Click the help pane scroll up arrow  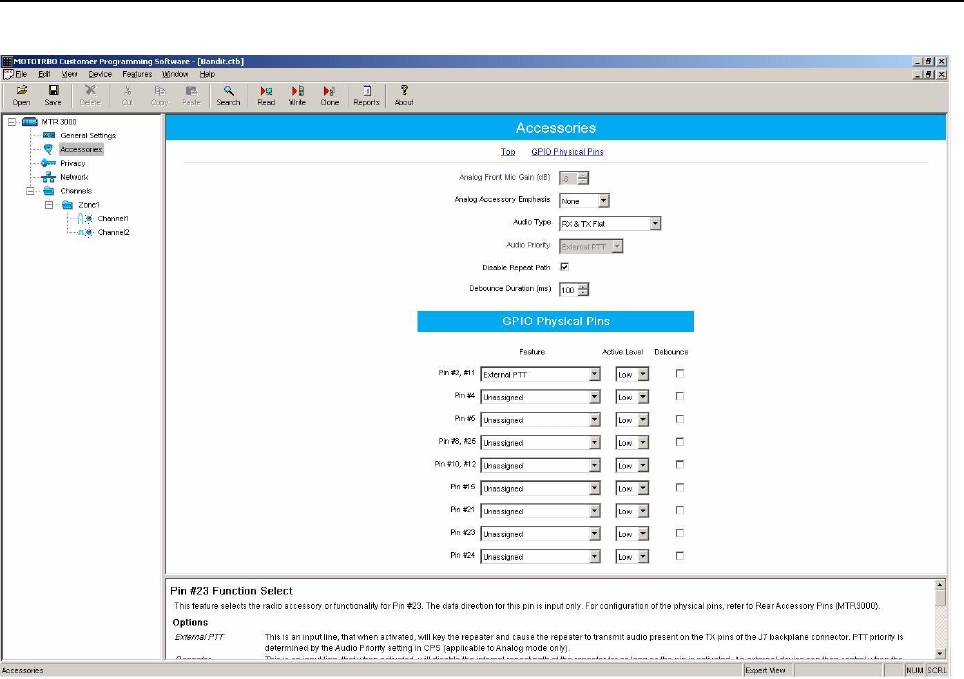tap(940, 584)
